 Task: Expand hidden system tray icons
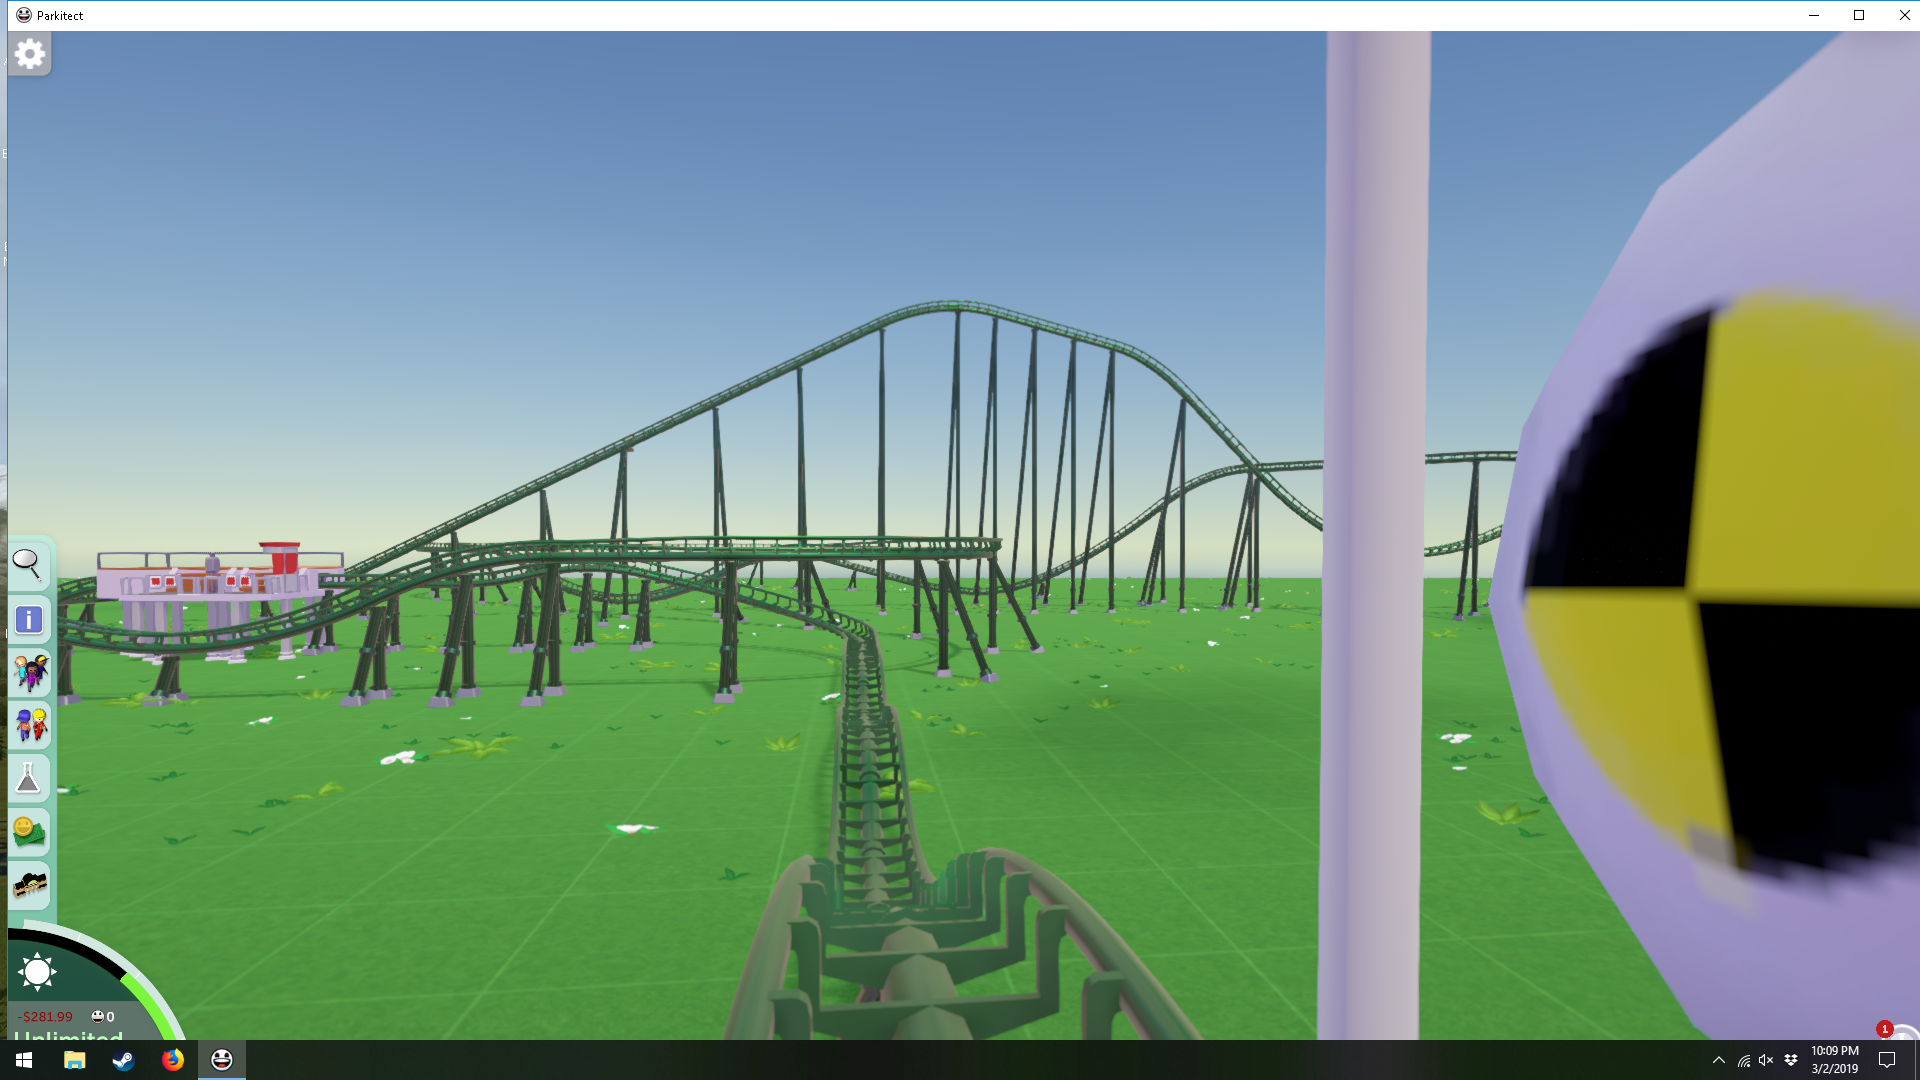[1718, 1060]
